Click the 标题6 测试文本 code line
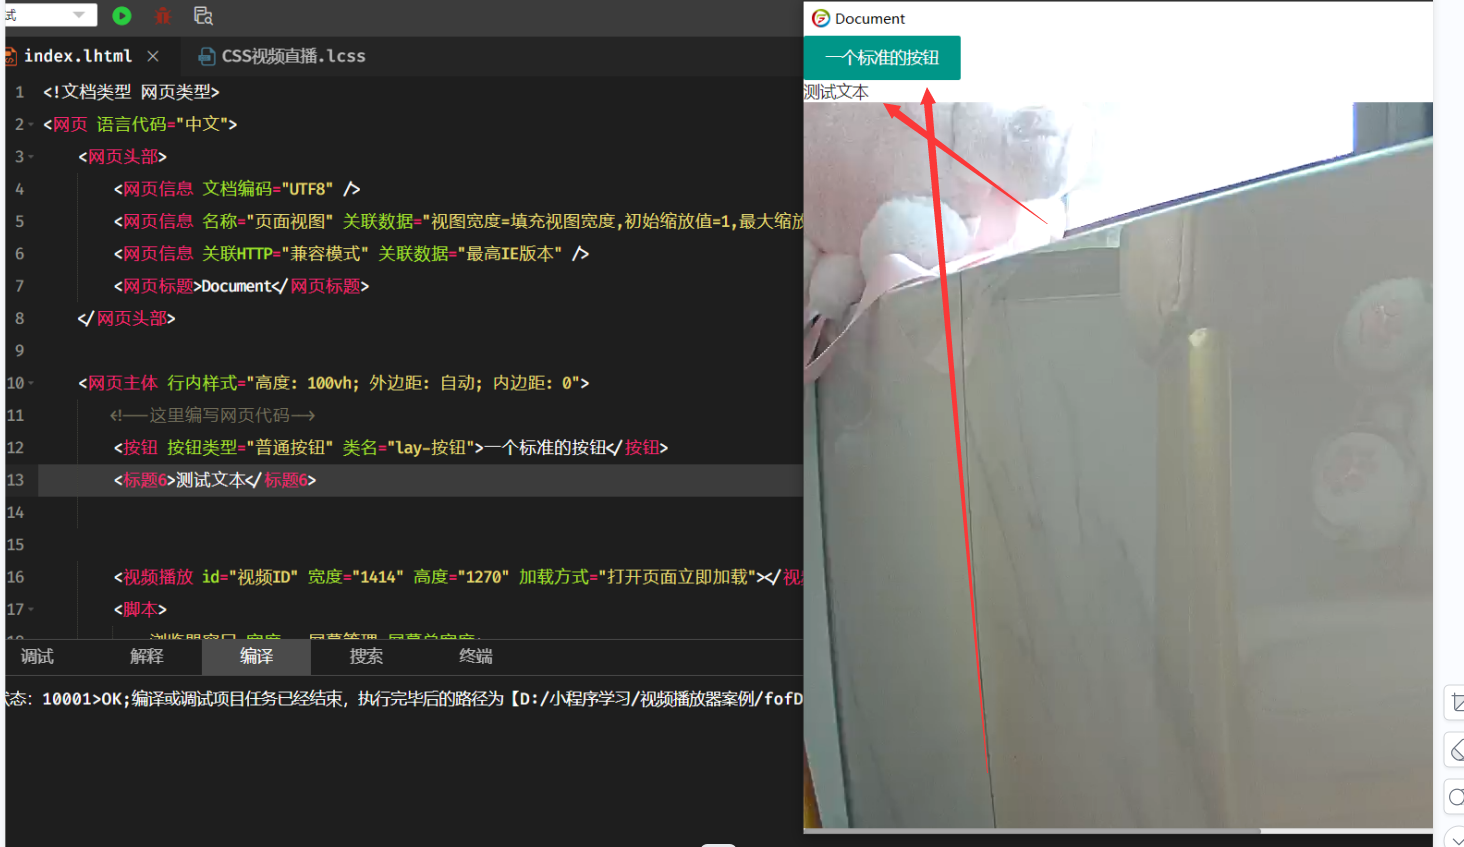1464x847 pixels. pos(215,480)
